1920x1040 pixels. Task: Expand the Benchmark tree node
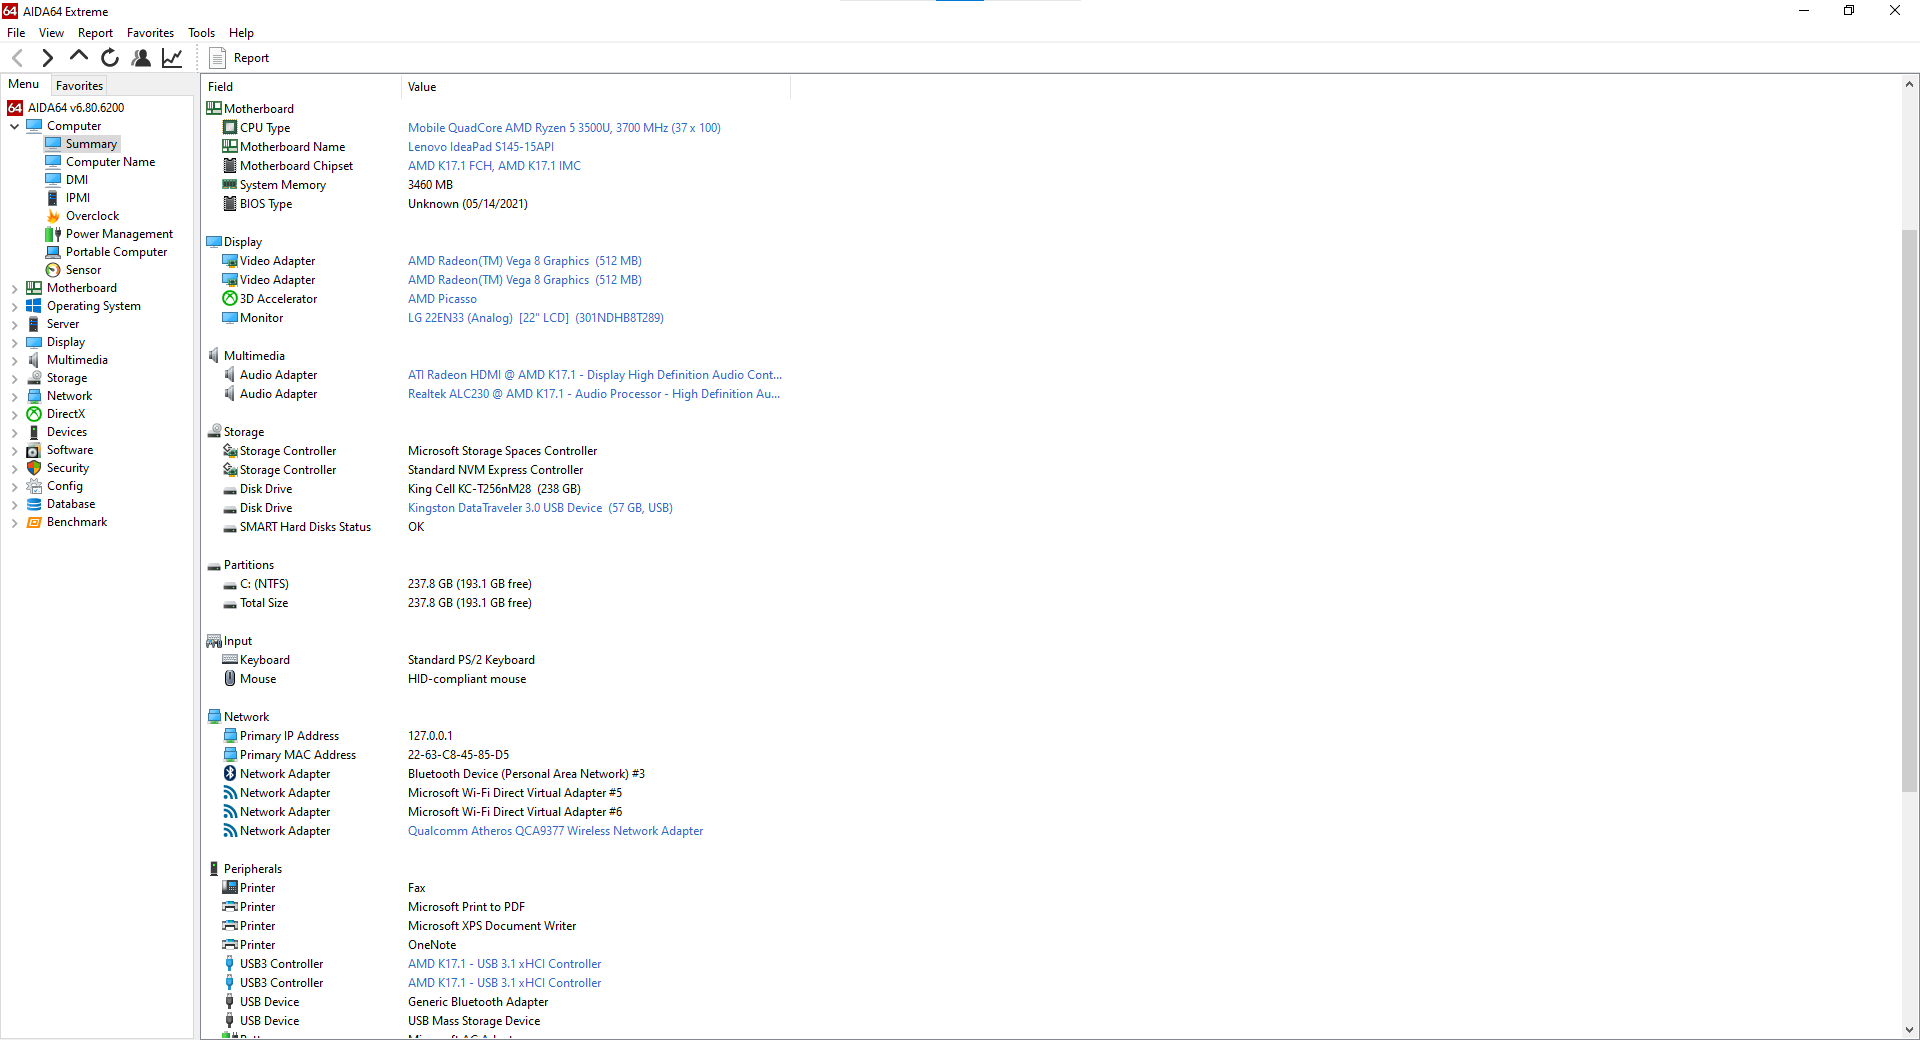point(14,522)
